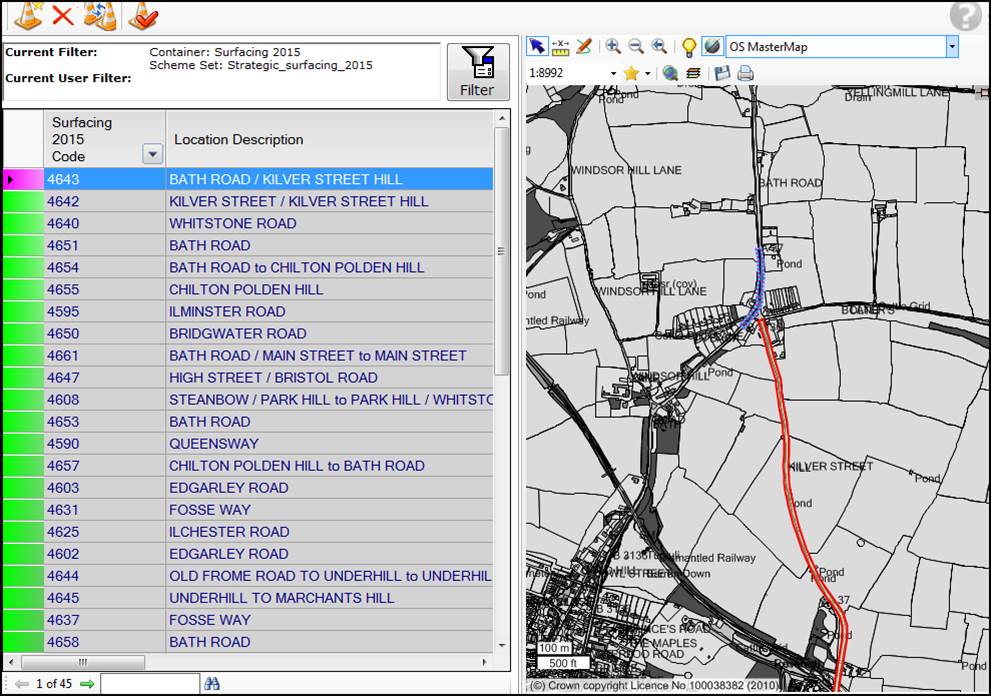Screen dimensions: 991x696
Task: Select the redline sketch pen tool
Action: point(583,46)
